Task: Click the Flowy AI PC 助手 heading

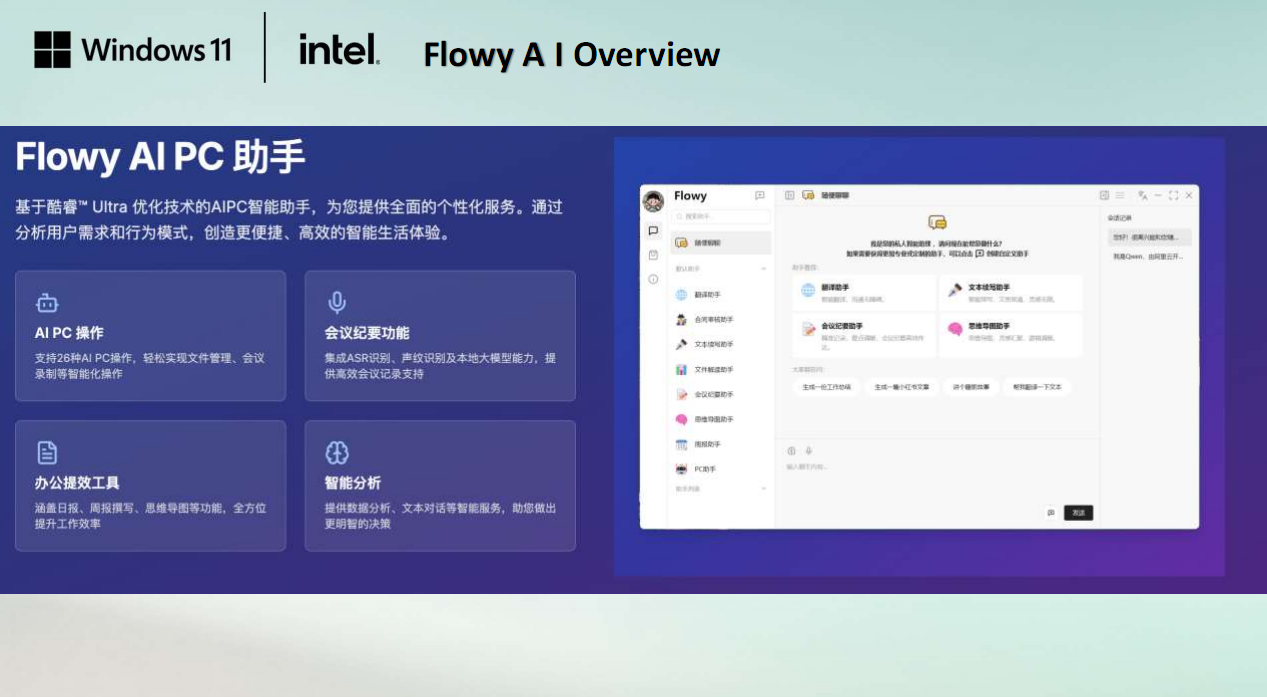Action: coord(160,158)
